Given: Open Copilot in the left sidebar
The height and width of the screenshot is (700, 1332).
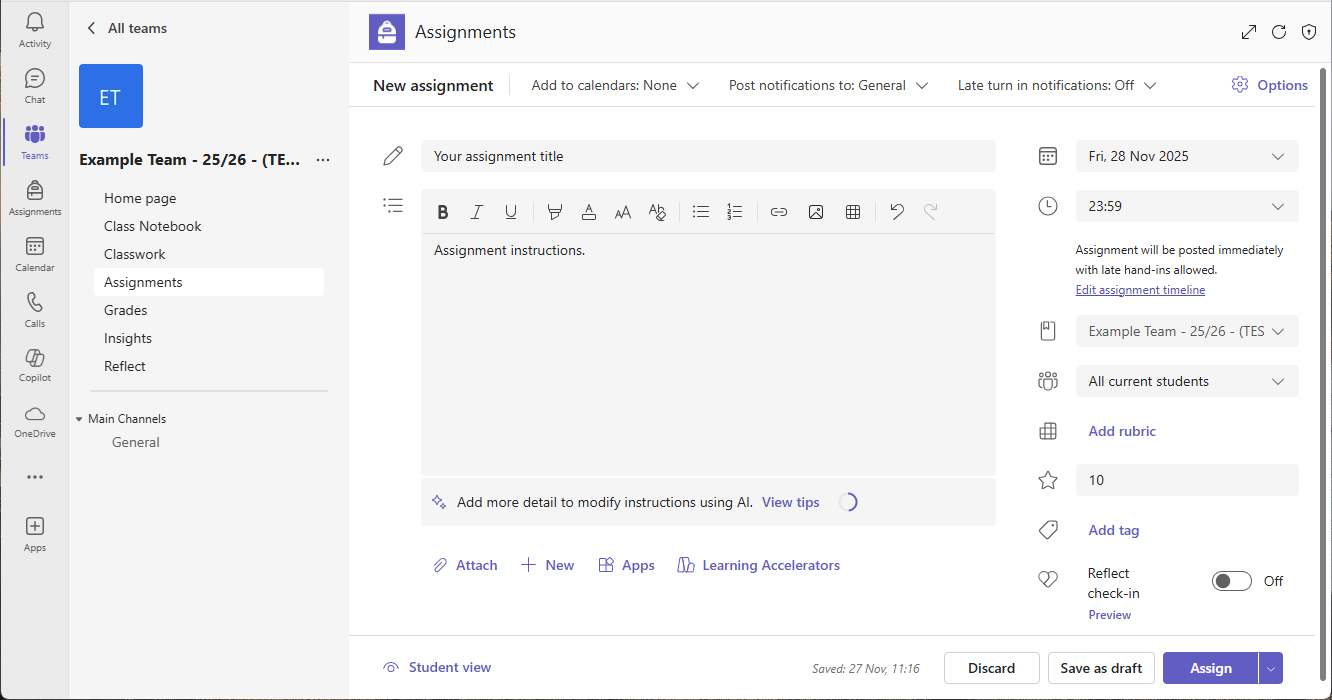Looking at the screenshot, I should click(35, 365).
